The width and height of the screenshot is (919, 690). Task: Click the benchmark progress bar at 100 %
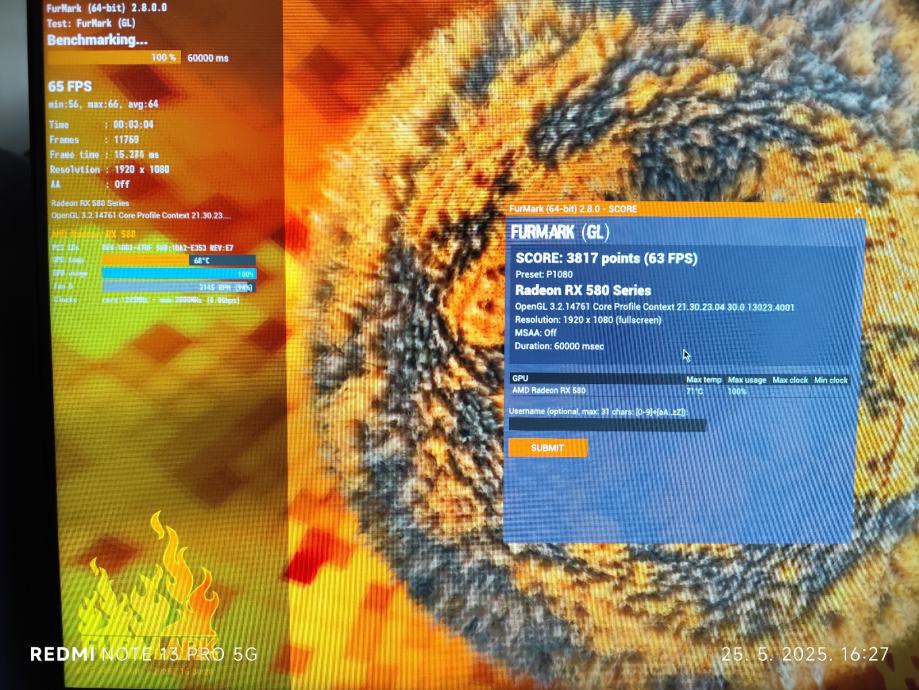[x=114, y=57]
